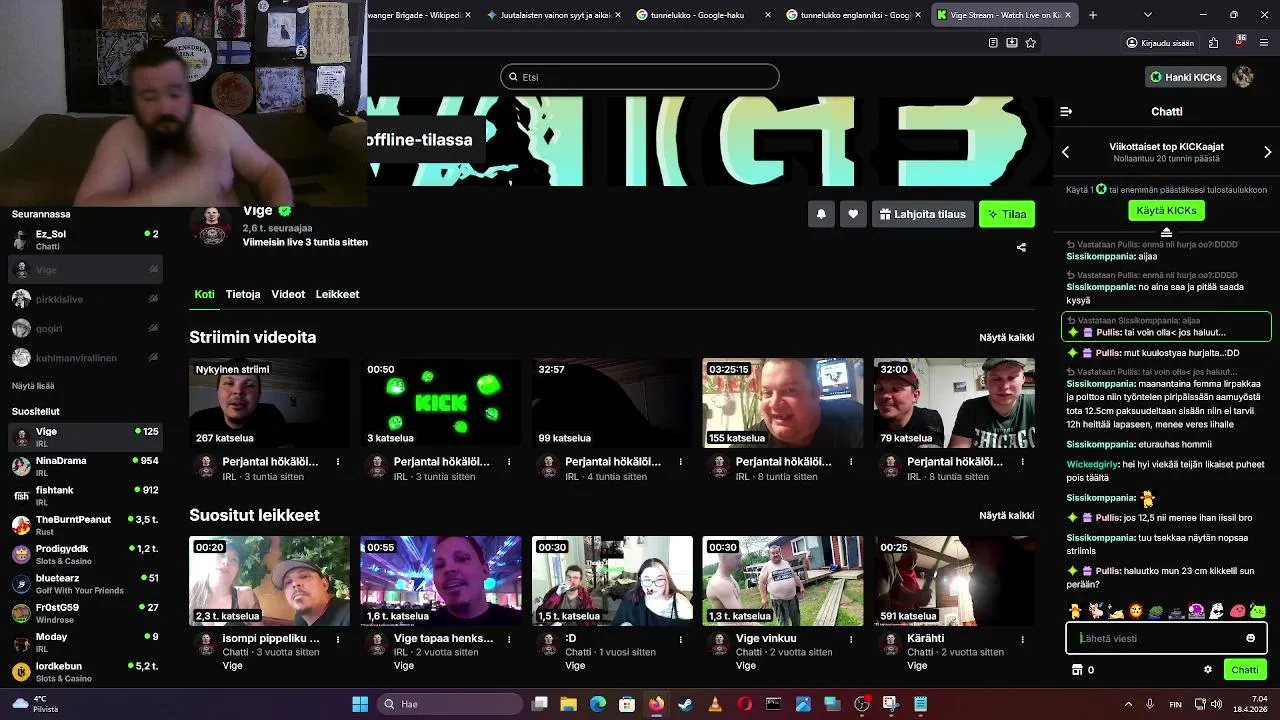Screen dimensions: 1280x720
Task: Open the emoji picker in the chat input
Action: click(x=1250, y=638)
